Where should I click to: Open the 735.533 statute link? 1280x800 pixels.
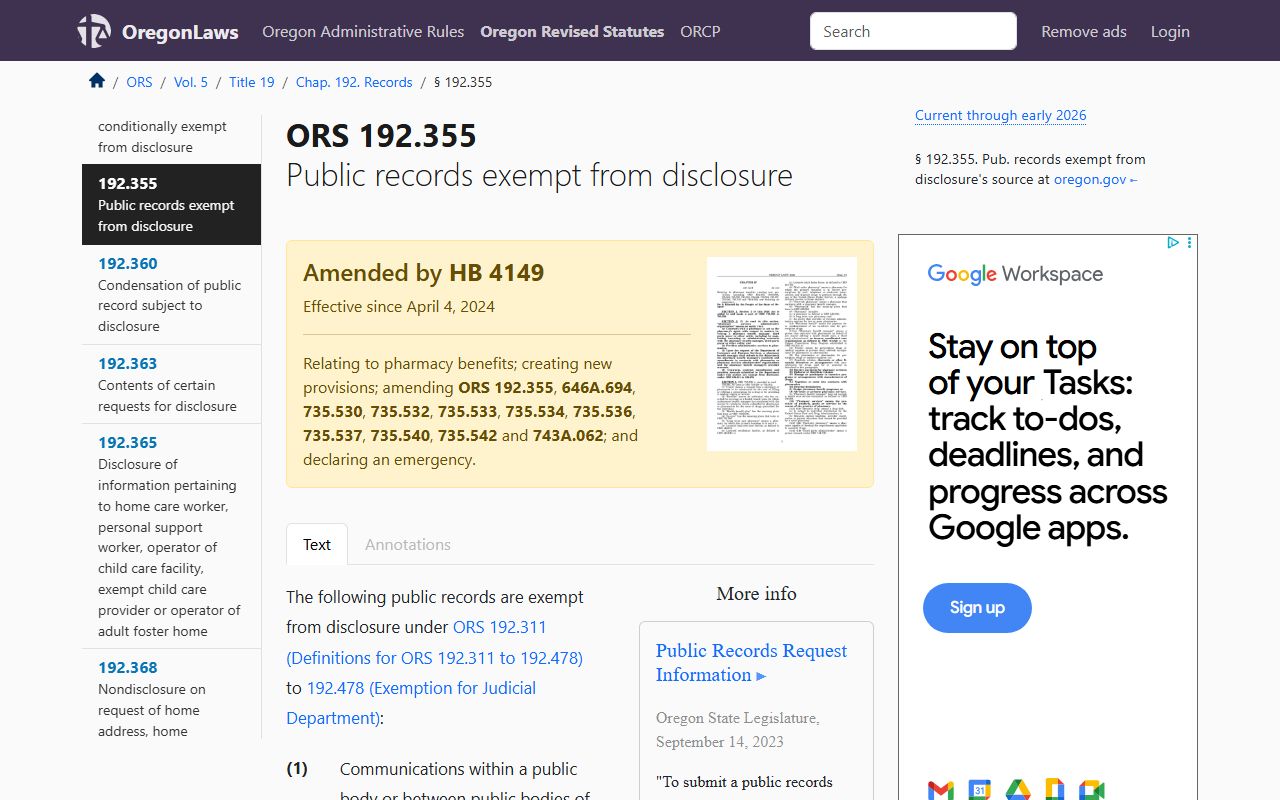(468, 411)
